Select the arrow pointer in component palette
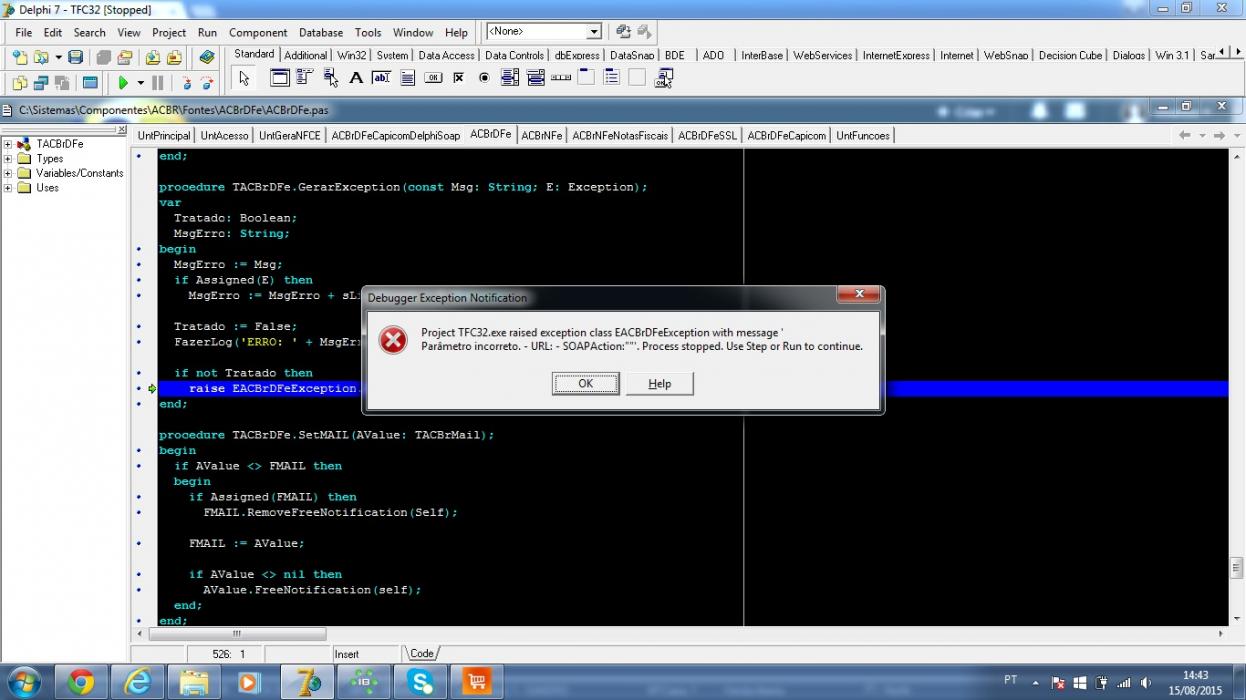Image resolution: width=1246 pixels, height=700 pixels. tap(245, 78)
